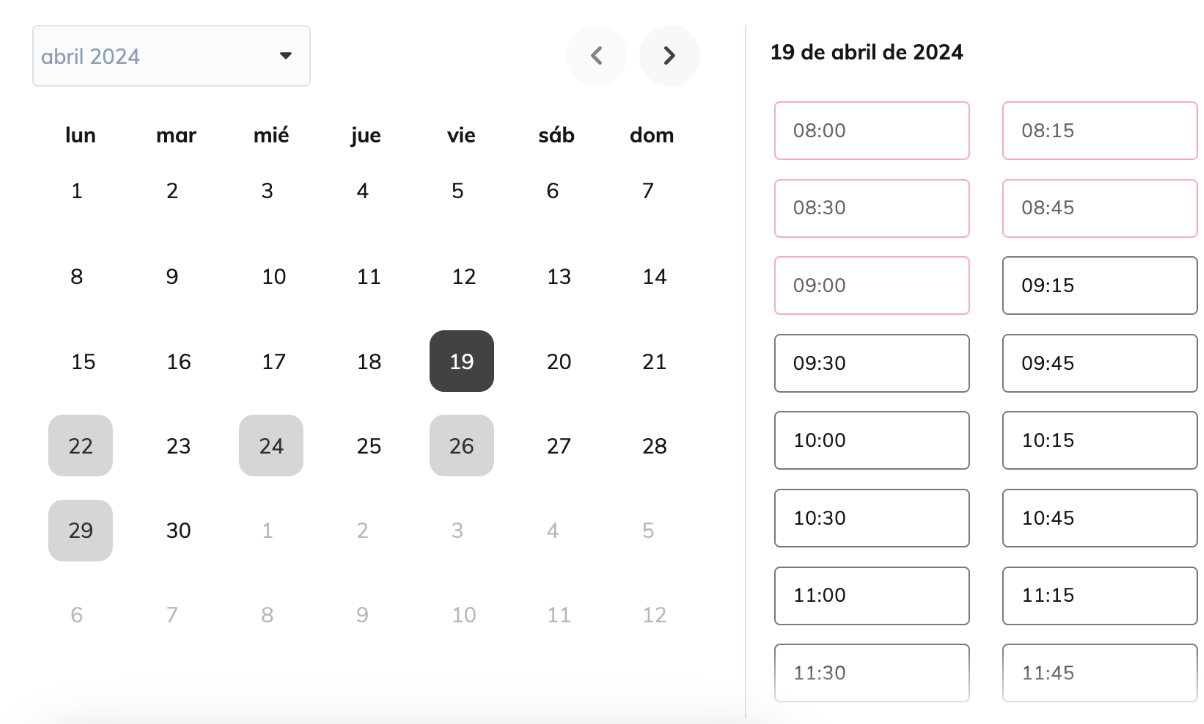This screenshot has width=1204, height=724.
Task: Choose April 24 as the date
Action: point(271,446)
